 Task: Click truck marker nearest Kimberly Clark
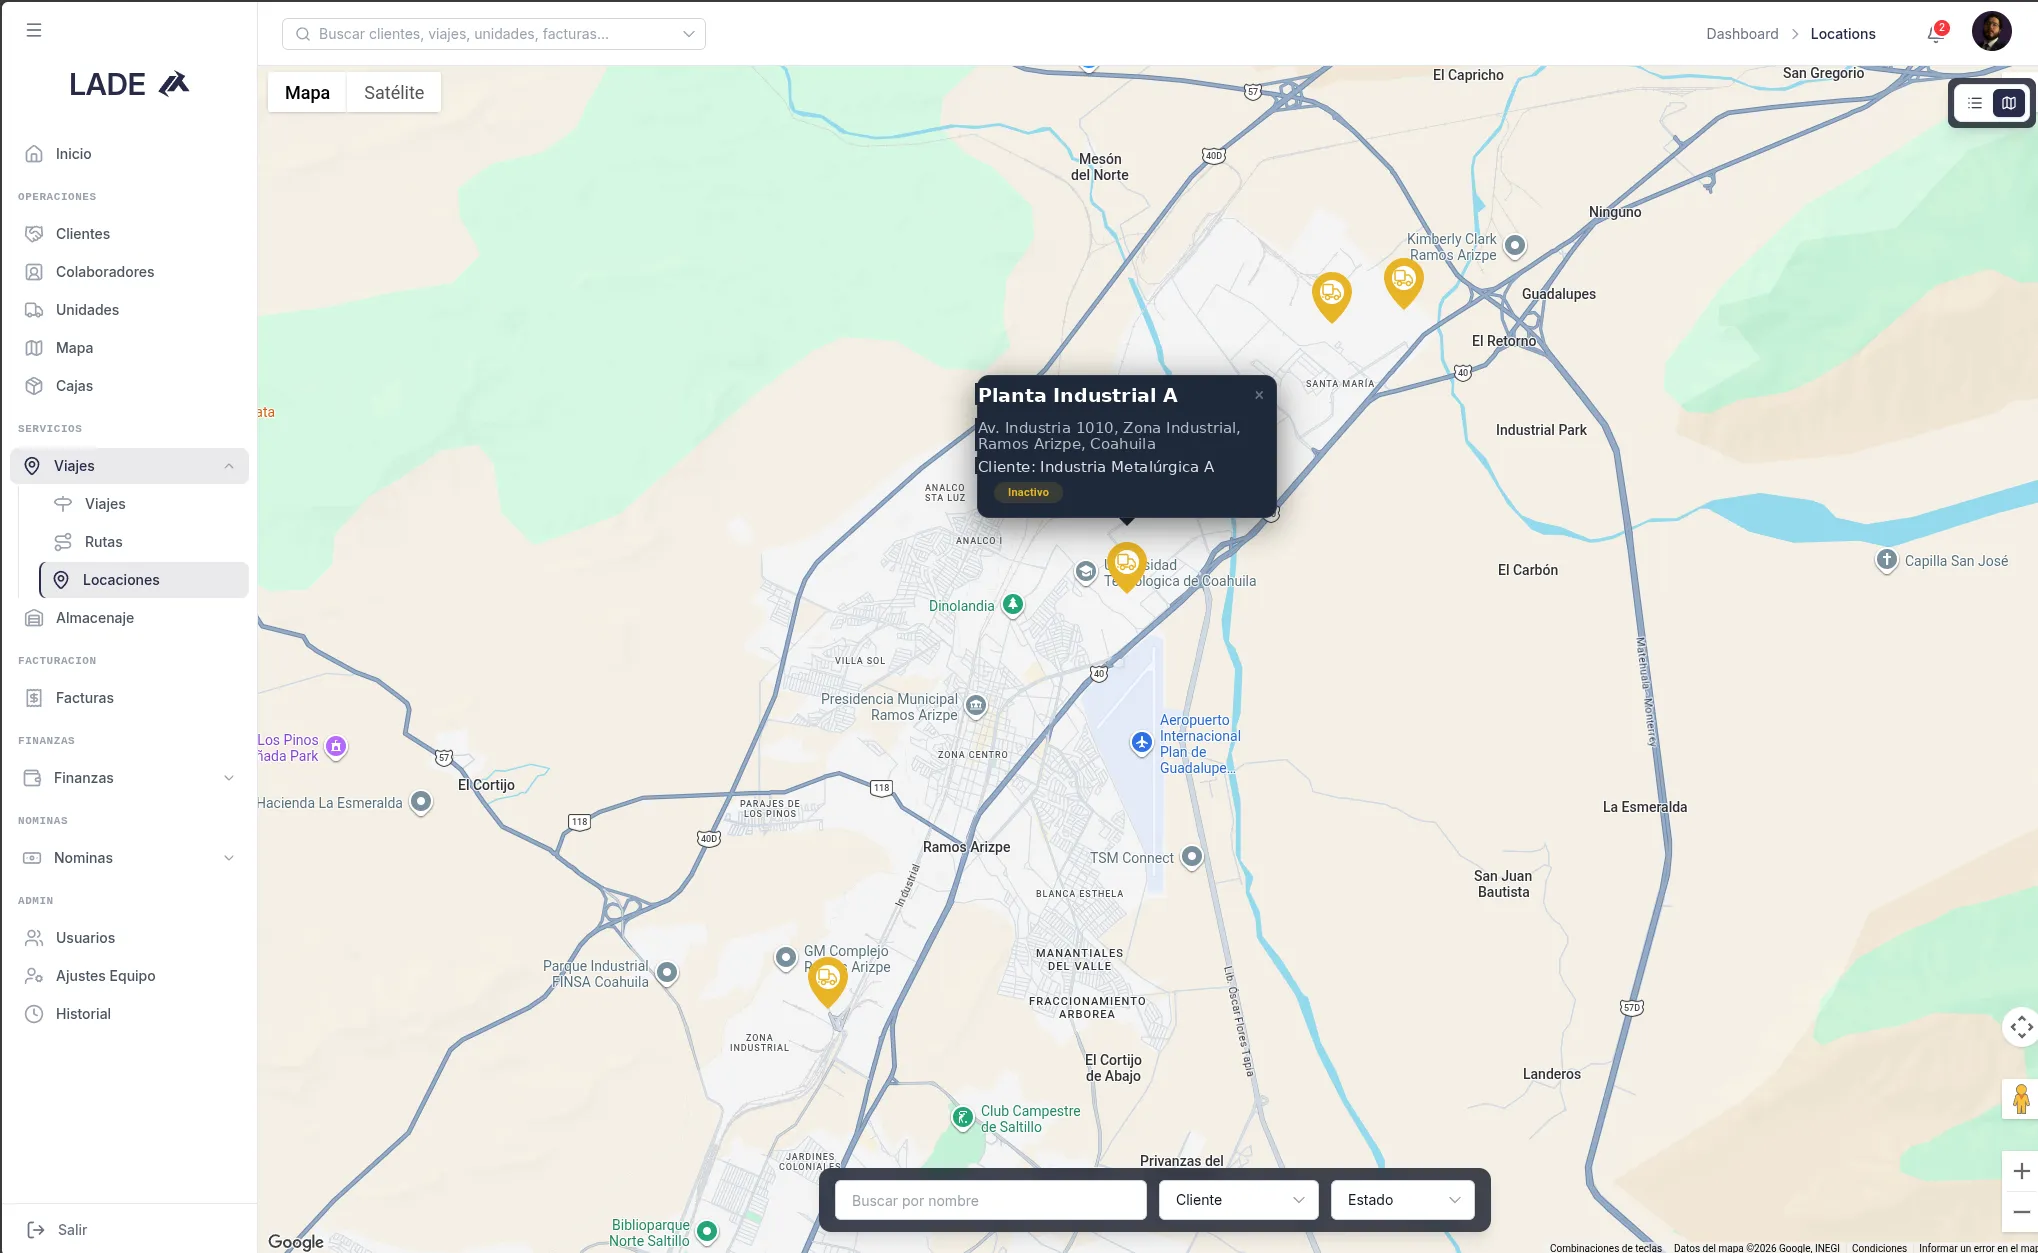tap(1403, 281)
